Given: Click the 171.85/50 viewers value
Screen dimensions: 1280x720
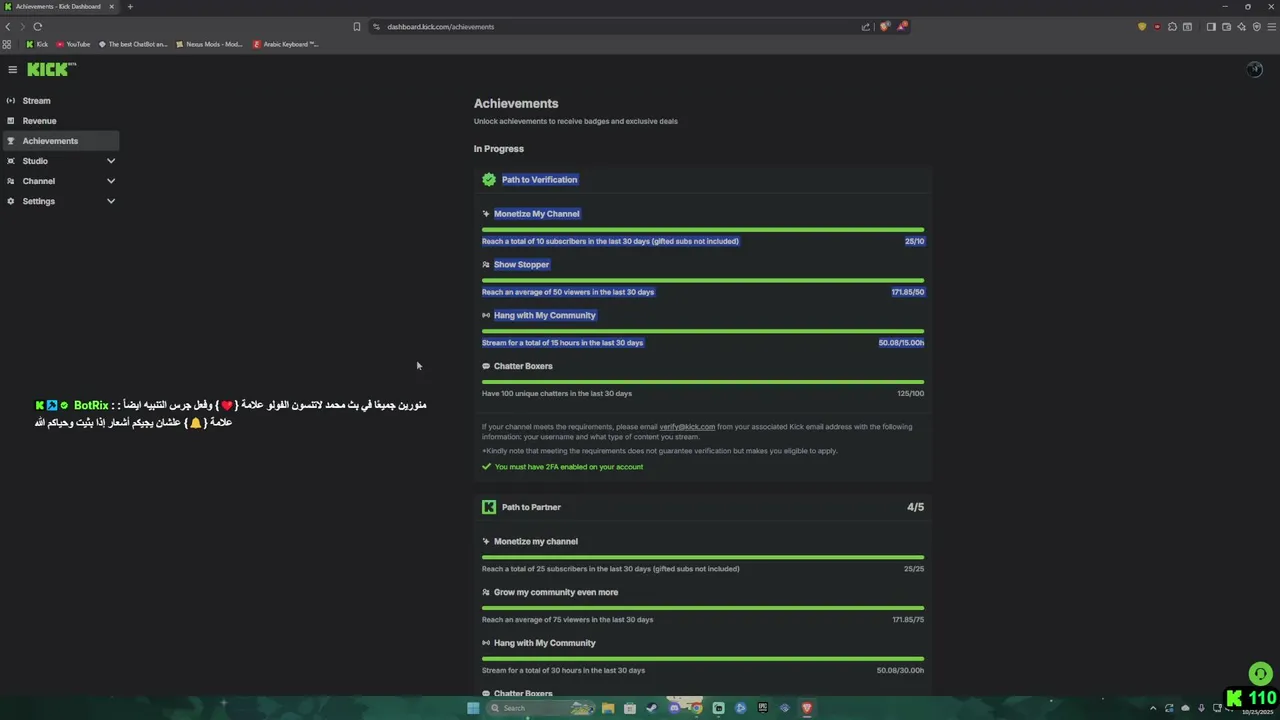Looking at the screenshot, I should (x=908, y=292).
